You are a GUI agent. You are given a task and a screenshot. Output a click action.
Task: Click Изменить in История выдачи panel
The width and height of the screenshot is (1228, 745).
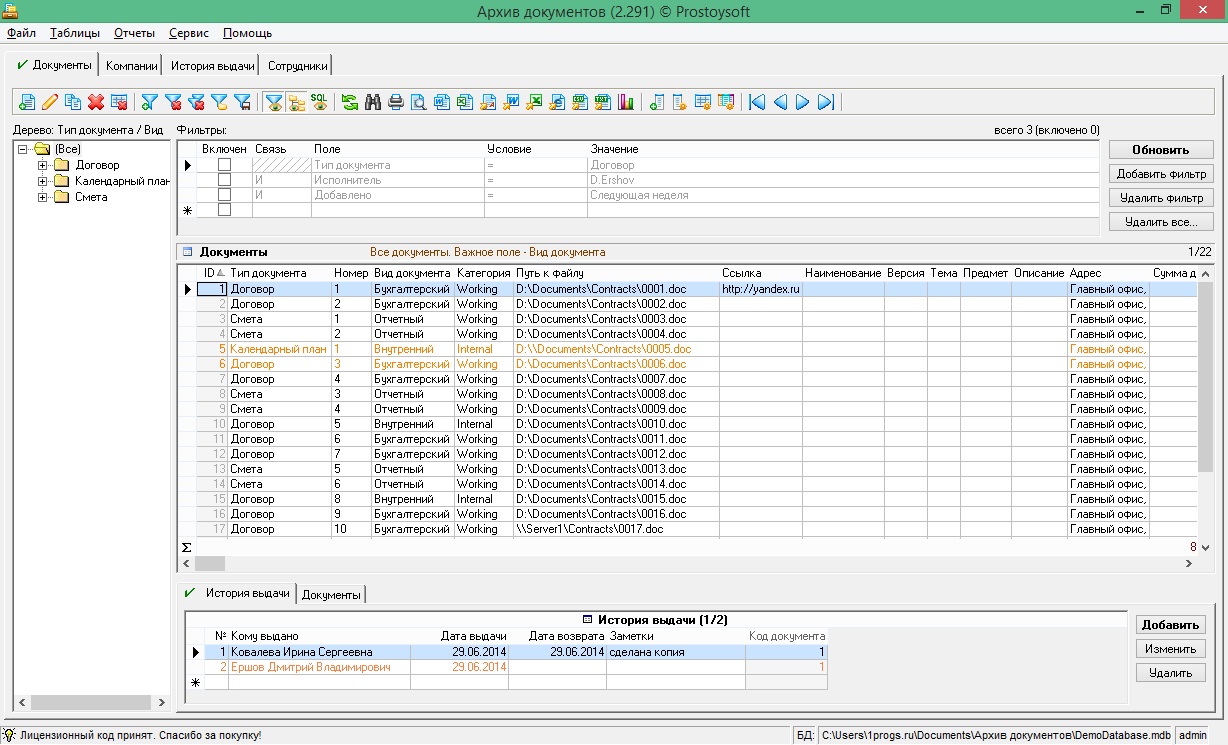1170,649
